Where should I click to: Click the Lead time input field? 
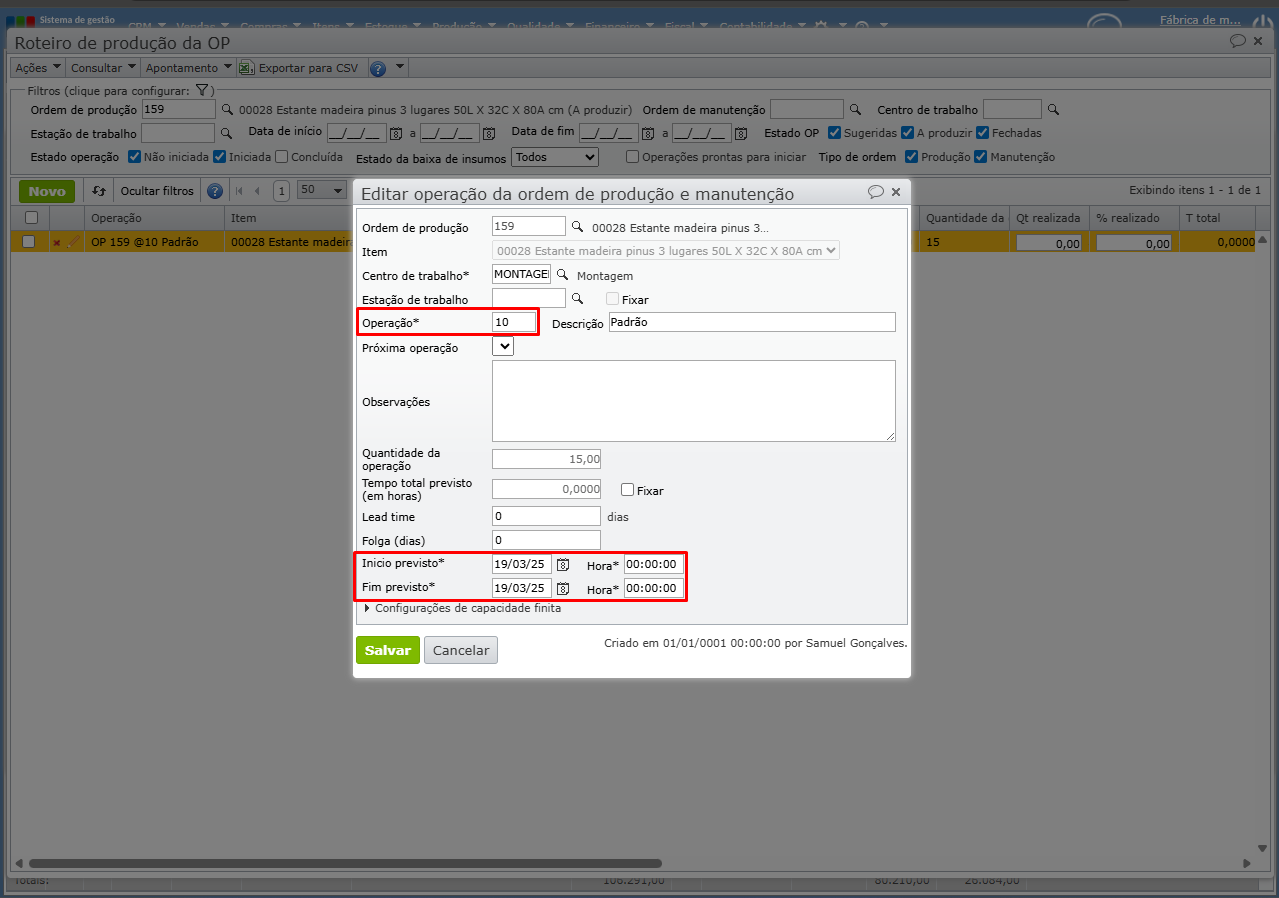pos(547,516)
